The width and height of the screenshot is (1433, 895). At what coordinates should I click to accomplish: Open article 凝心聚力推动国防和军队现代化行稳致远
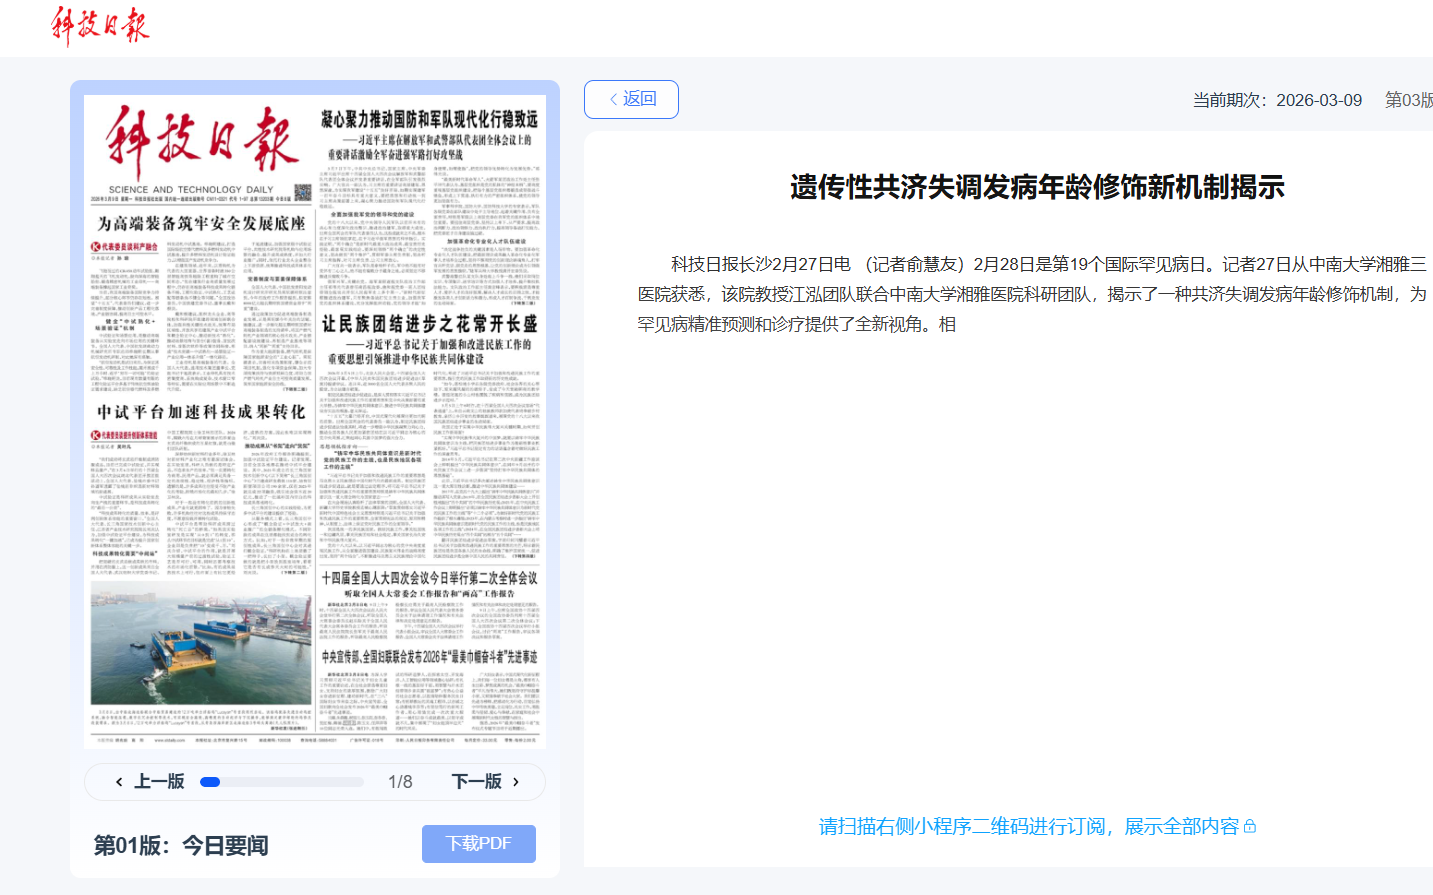click(x=429, y=120)
